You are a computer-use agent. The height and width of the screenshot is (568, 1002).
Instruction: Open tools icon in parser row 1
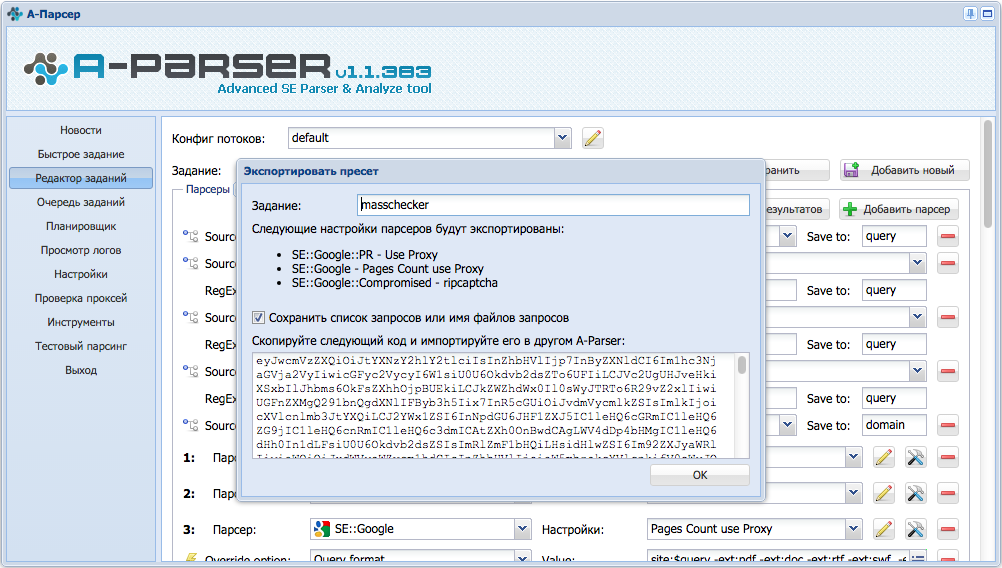click(916, 457)
